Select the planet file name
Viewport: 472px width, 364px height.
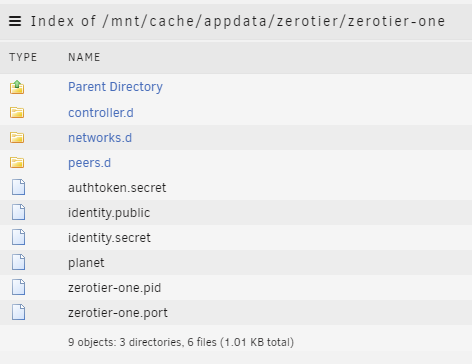click(86, 263)
